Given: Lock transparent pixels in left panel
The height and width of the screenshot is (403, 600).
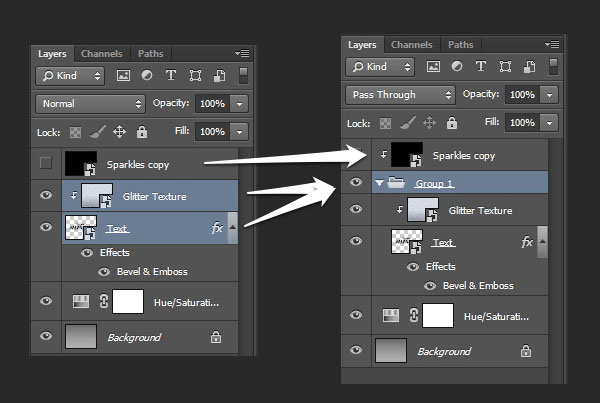Looking at the screenshot, I should pos(75,132).
